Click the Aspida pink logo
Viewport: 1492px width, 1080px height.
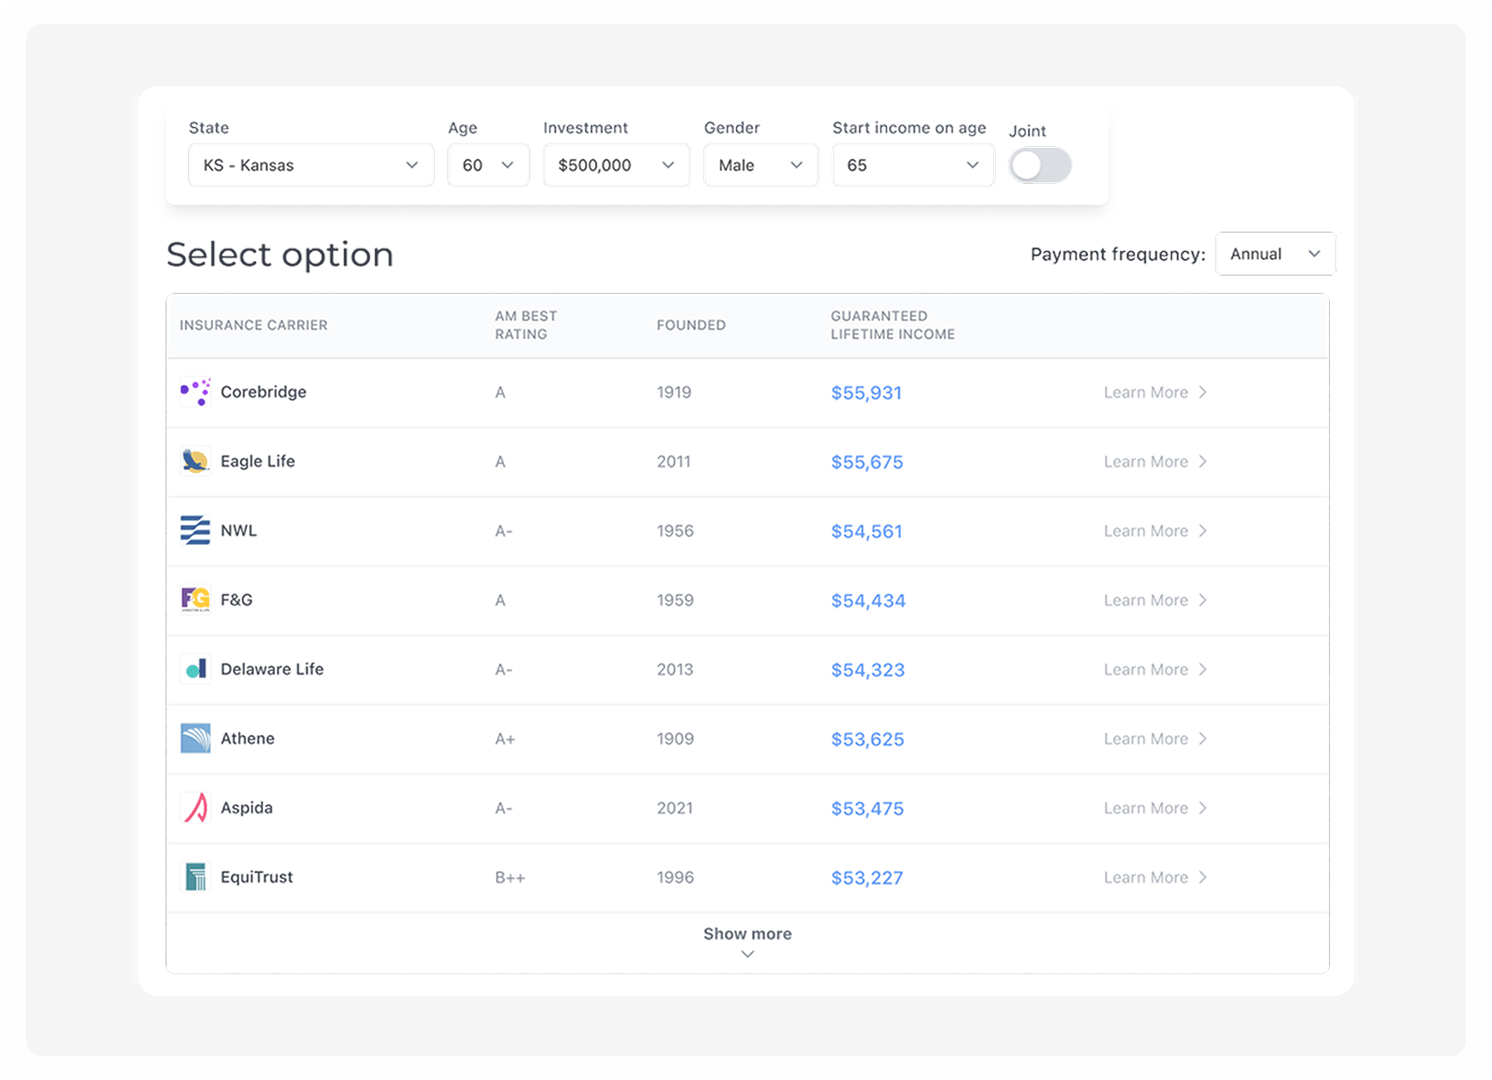(195, 807)
